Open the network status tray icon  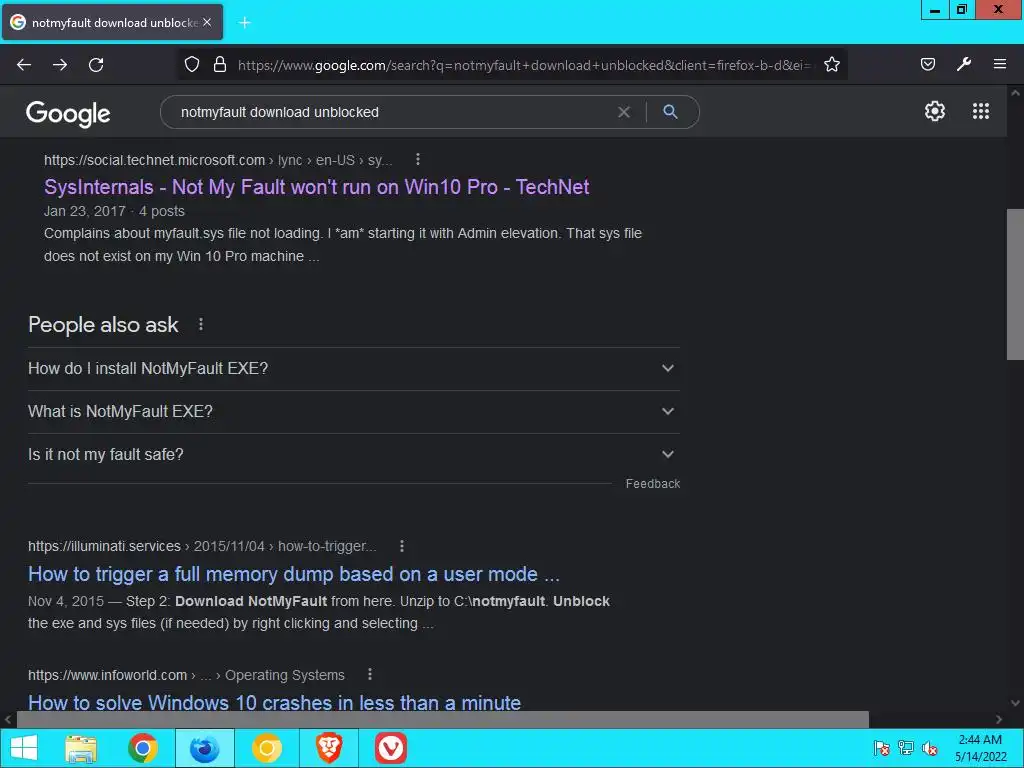point(906,748)
